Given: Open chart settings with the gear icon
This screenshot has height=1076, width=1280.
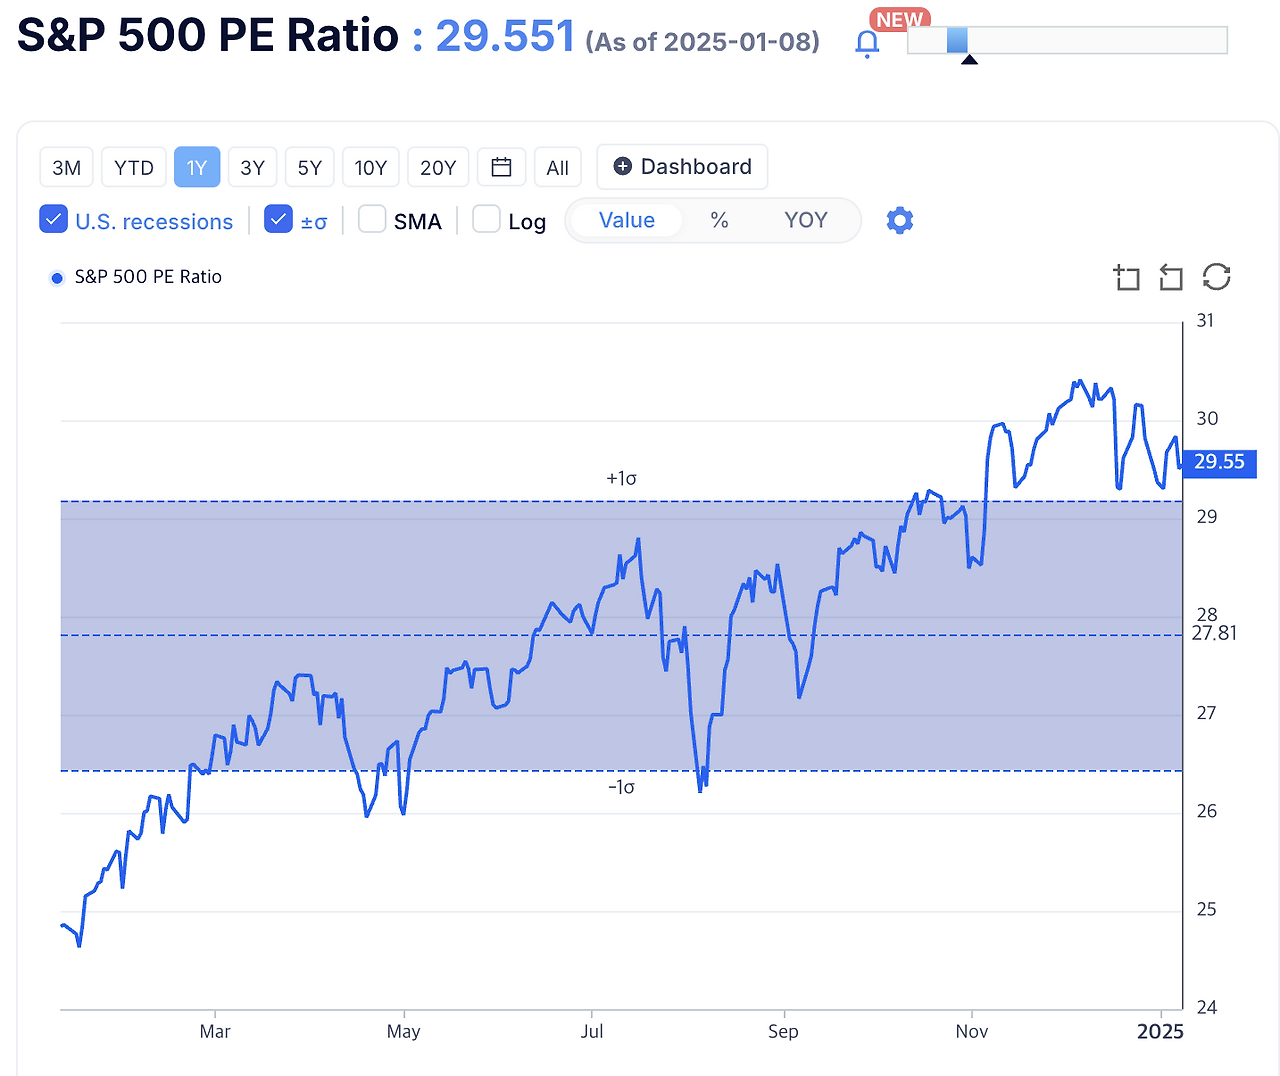Looking at the screenshot, I should pyautogui.click(x=899, y=220).
